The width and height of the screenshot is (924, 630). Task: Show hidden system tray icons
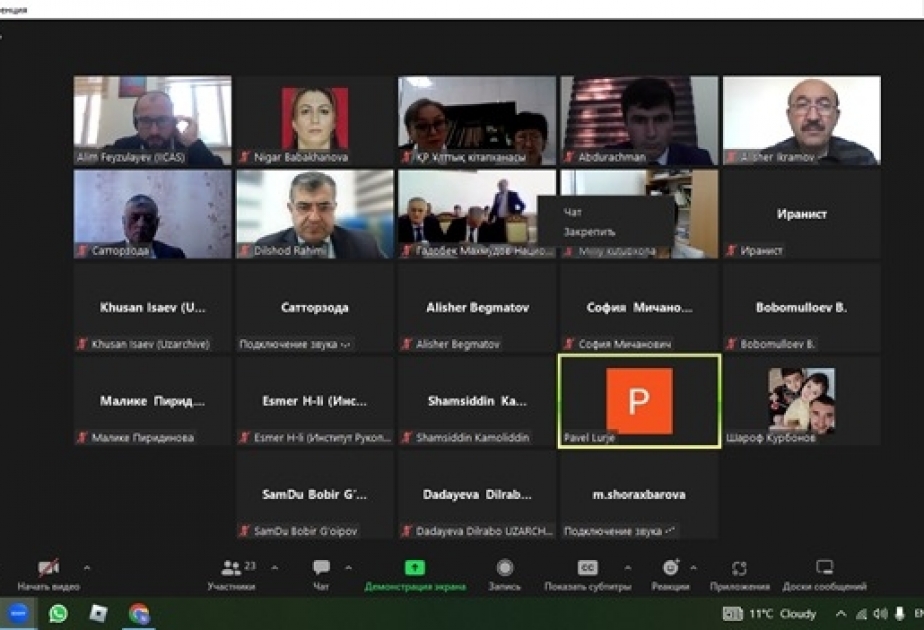841,614
